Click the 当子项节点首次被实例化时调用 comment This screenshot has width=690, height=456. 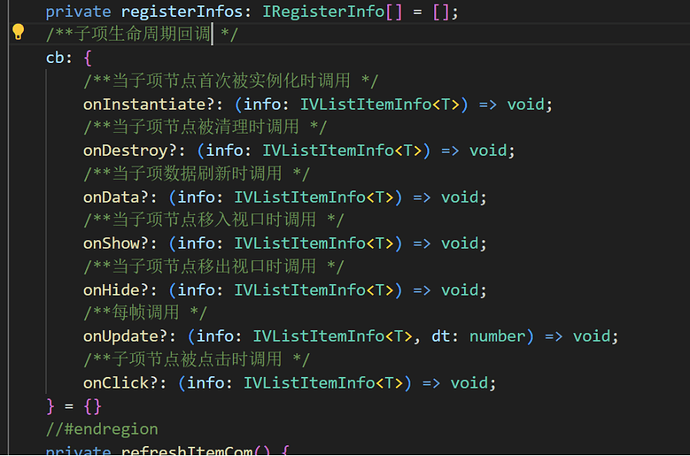tap(231, 81)
